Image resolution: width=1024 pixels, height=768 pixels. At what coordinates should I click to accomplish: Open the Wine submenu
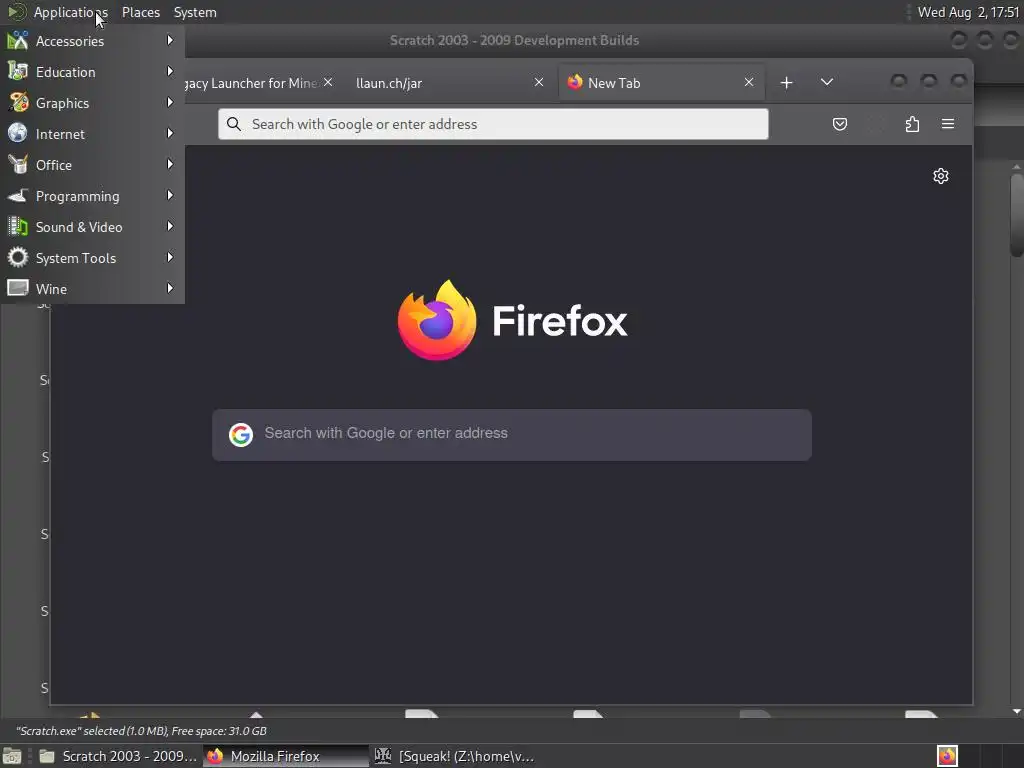coord(92,289)
